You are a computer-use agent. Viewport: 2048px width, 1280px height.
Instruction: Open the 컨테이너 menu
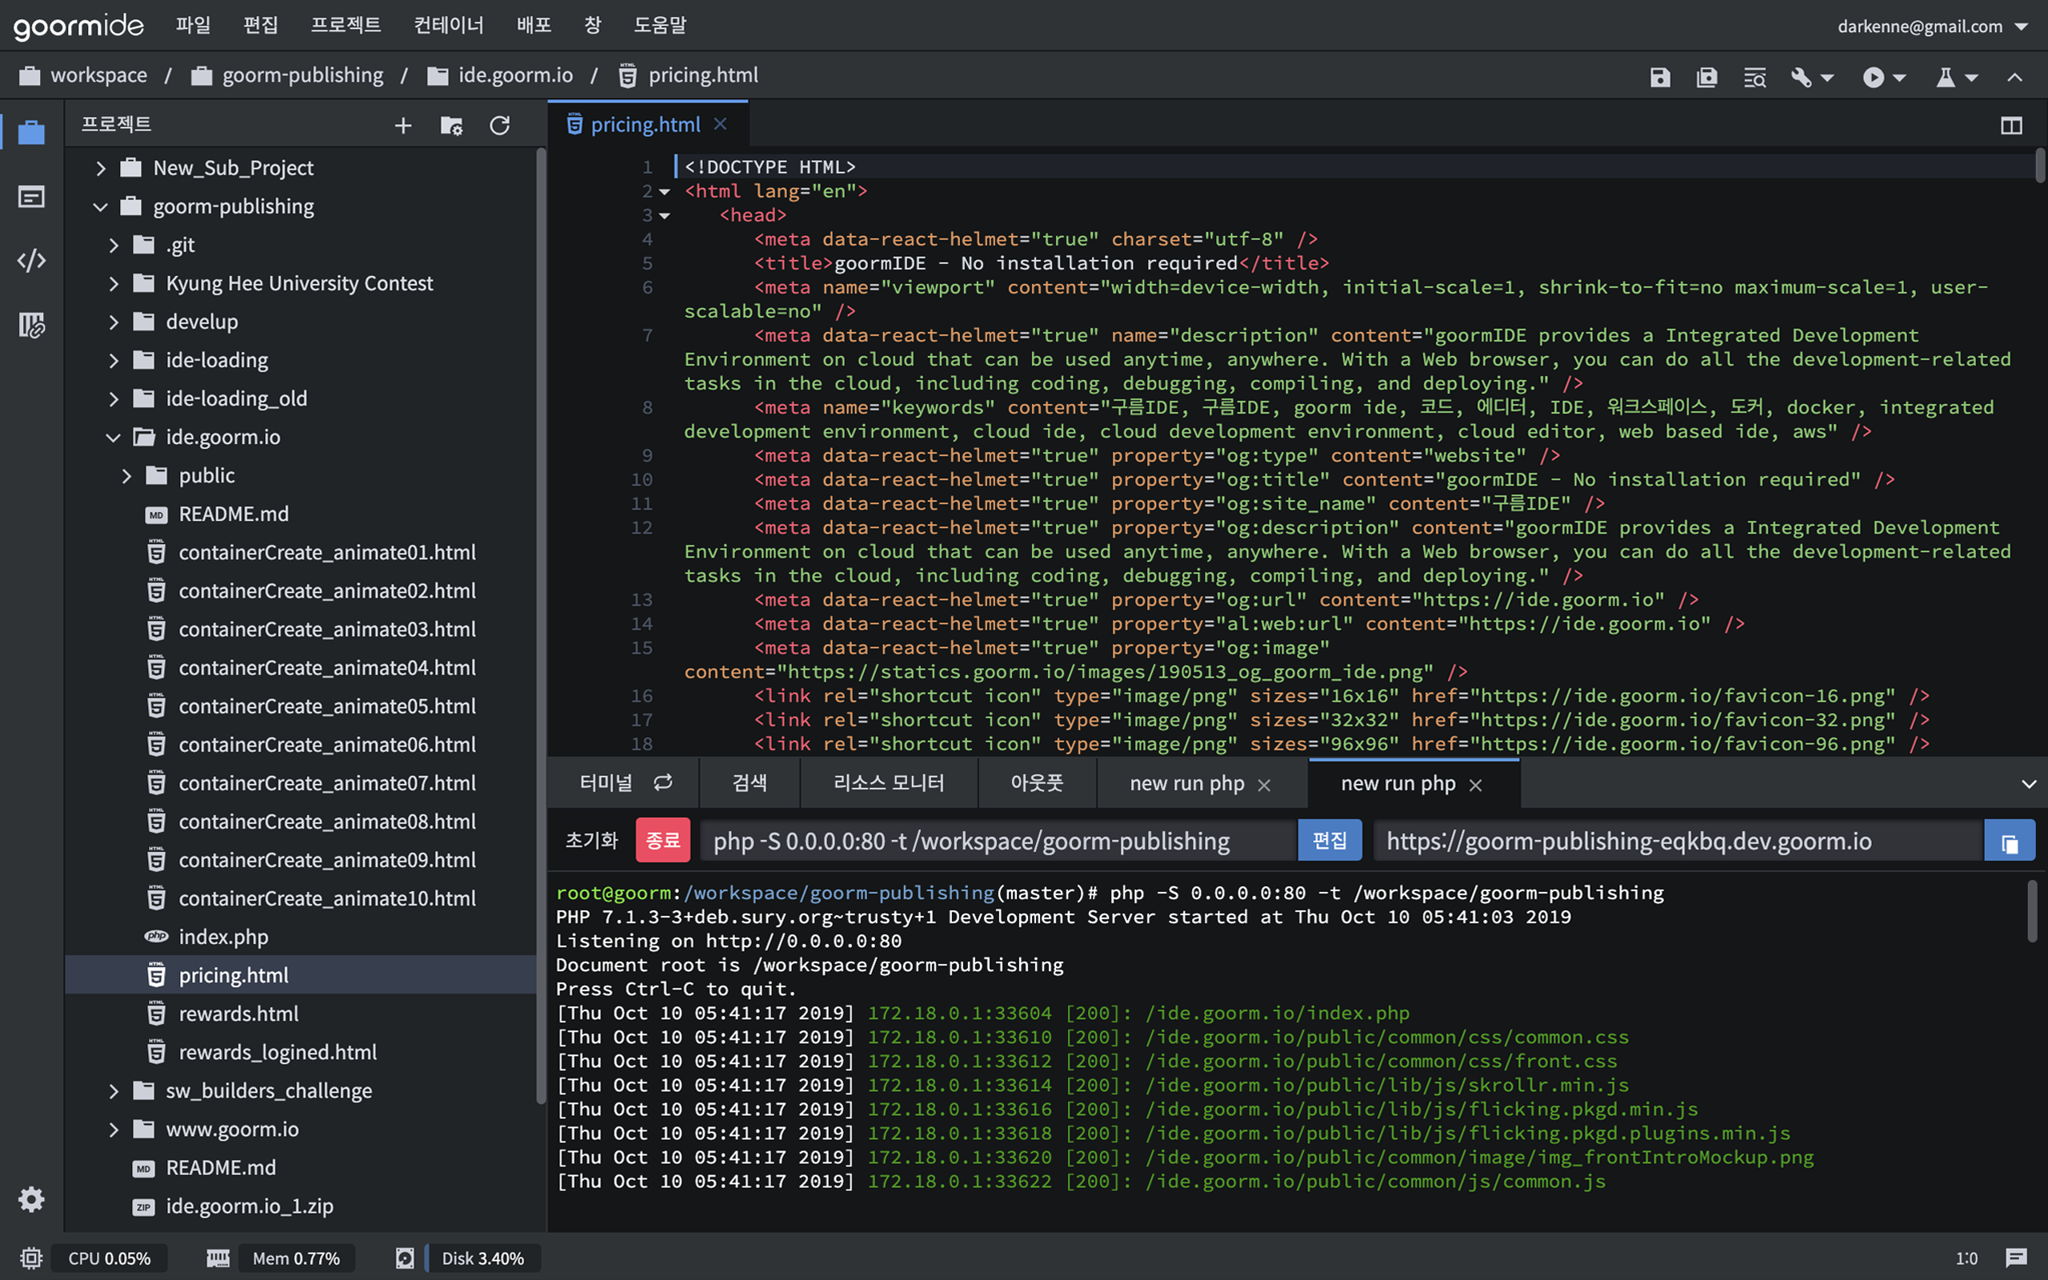point(449,25)
